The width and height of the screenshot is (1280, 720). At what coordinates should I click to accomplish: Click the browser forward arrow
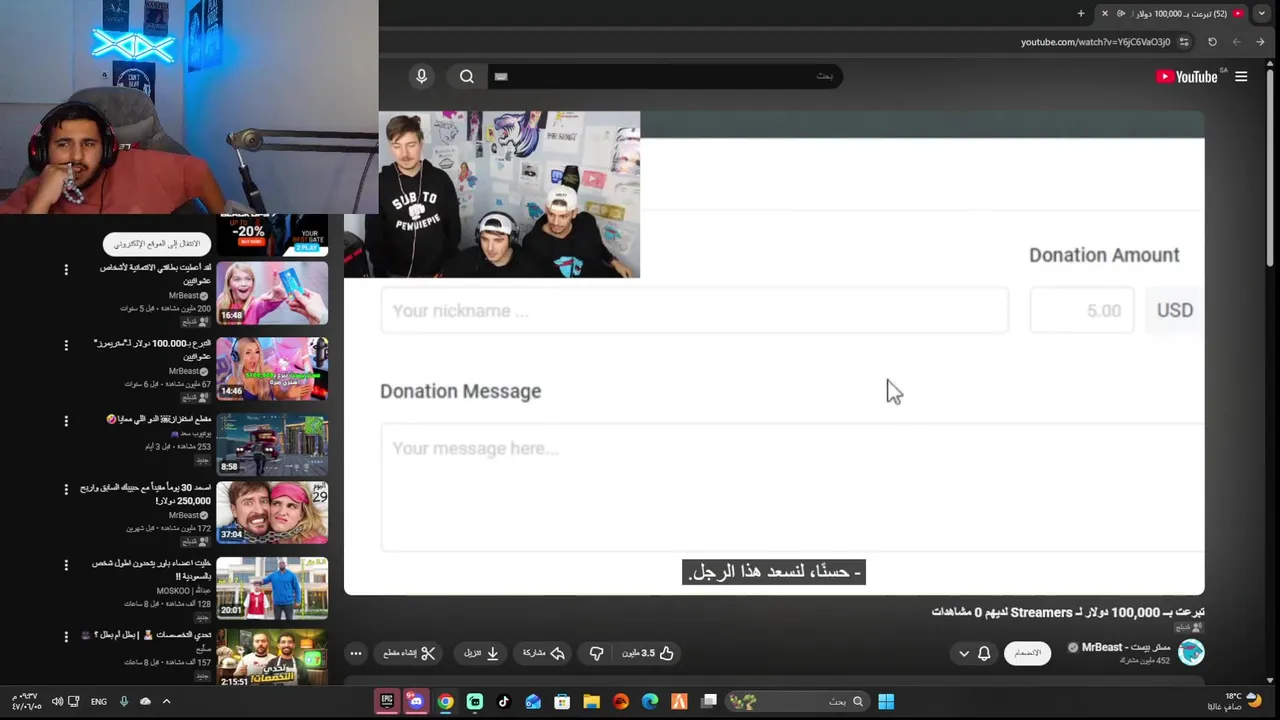(x=1236, y=42)
